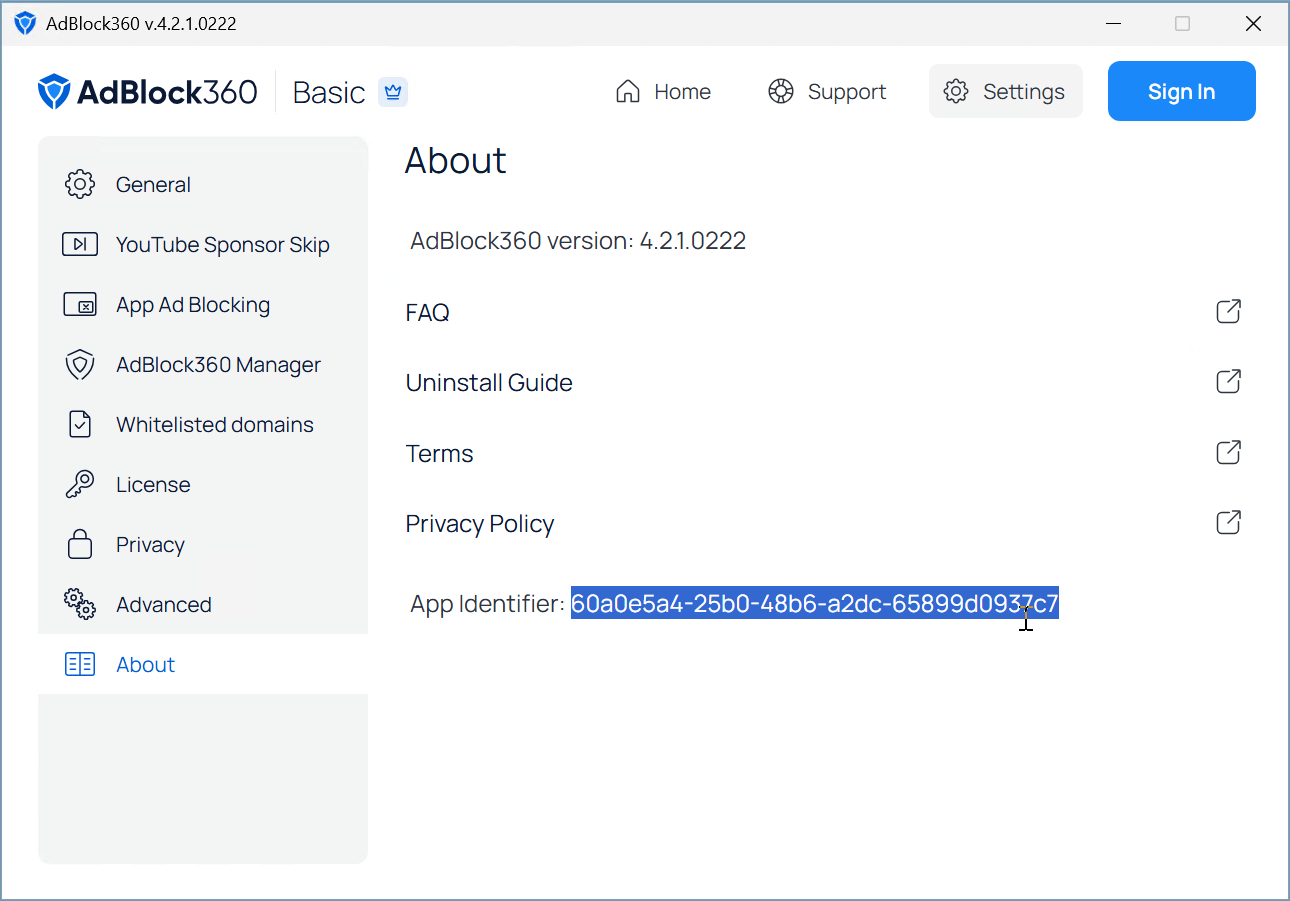1290x901 pixels.
Task: Open Terms external link icon
Action: tap(1229, 453)
